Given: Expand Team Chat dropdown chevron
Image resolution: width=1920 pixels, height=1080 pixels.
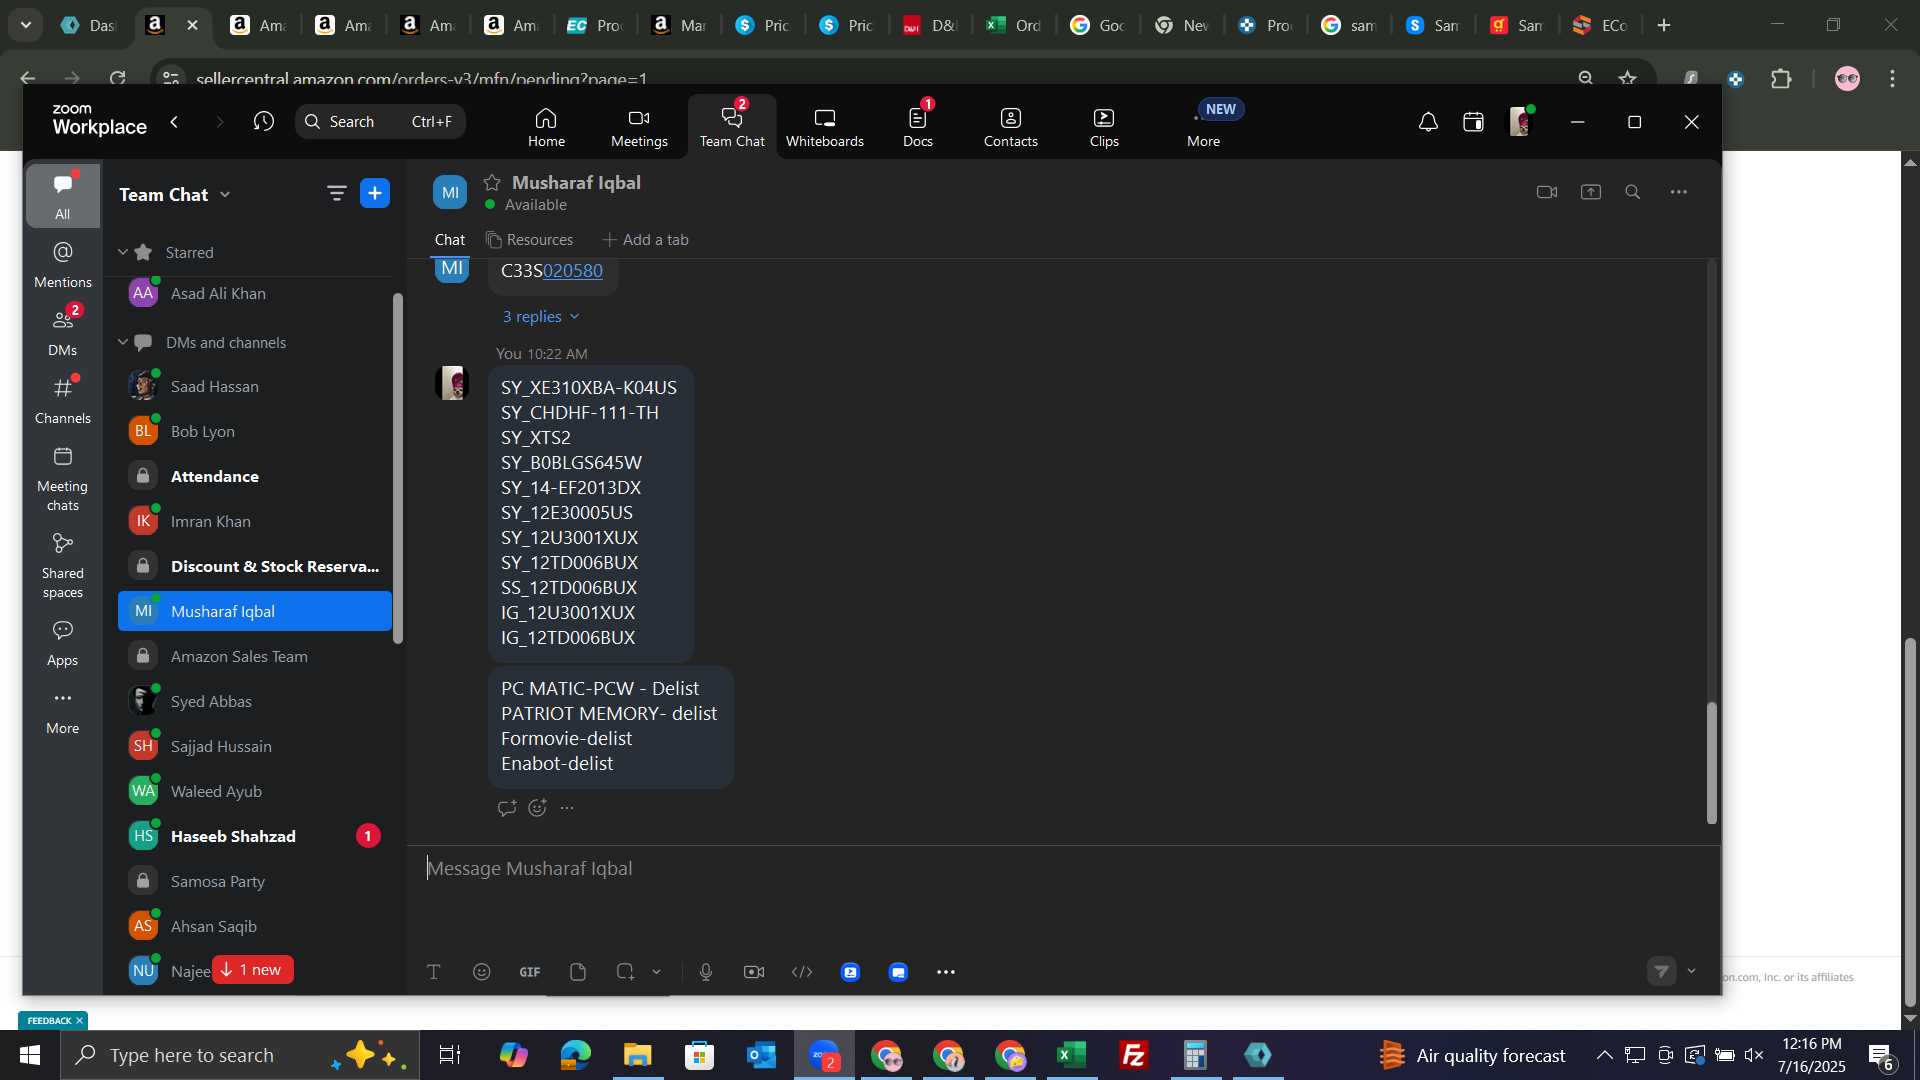Looking at the screenshot, I should [x=225, y=195].
